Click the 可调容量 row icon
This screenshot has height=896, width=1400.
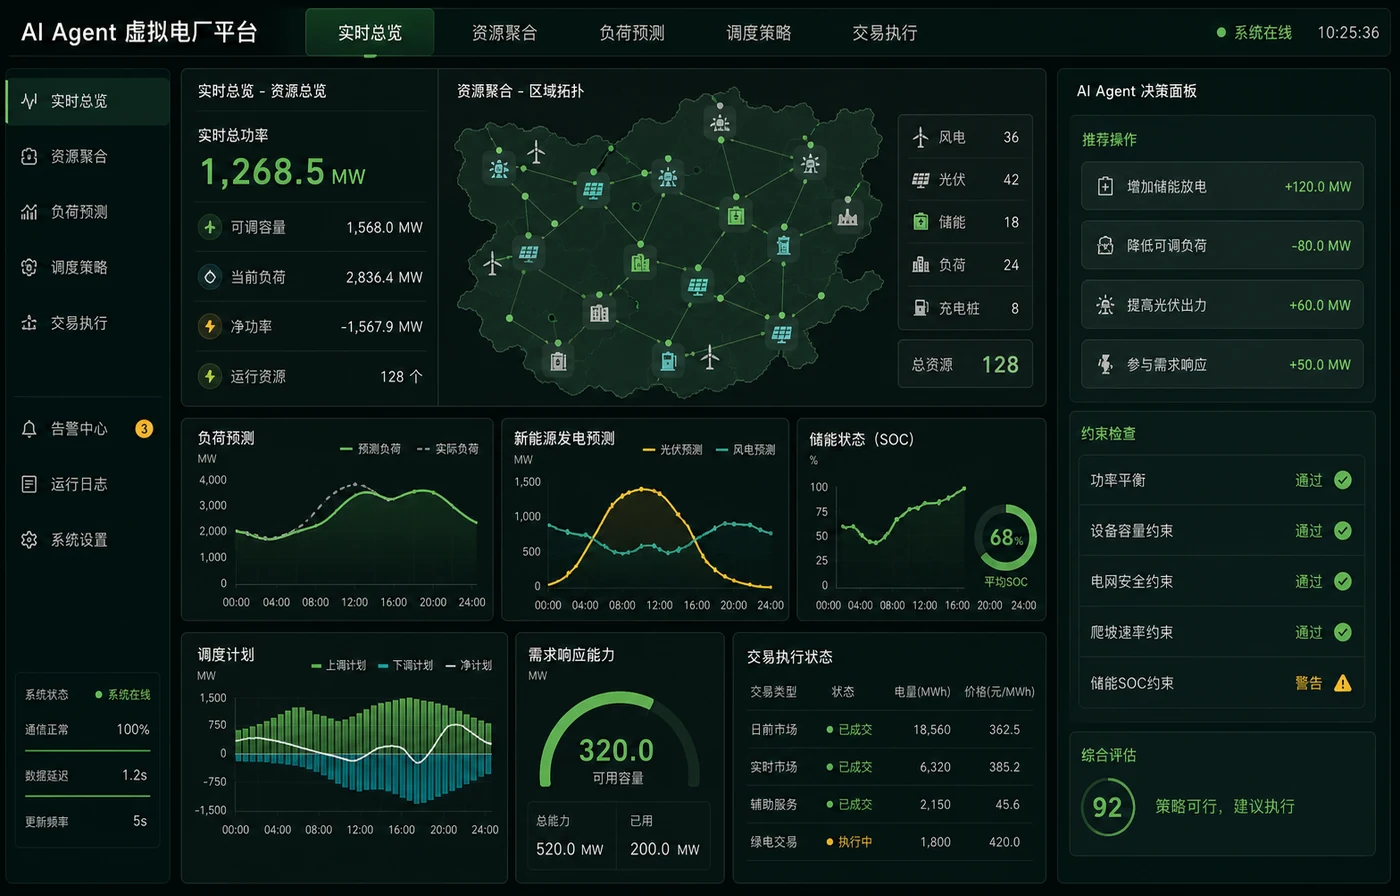pyautogui.click(x=210, y=227)
